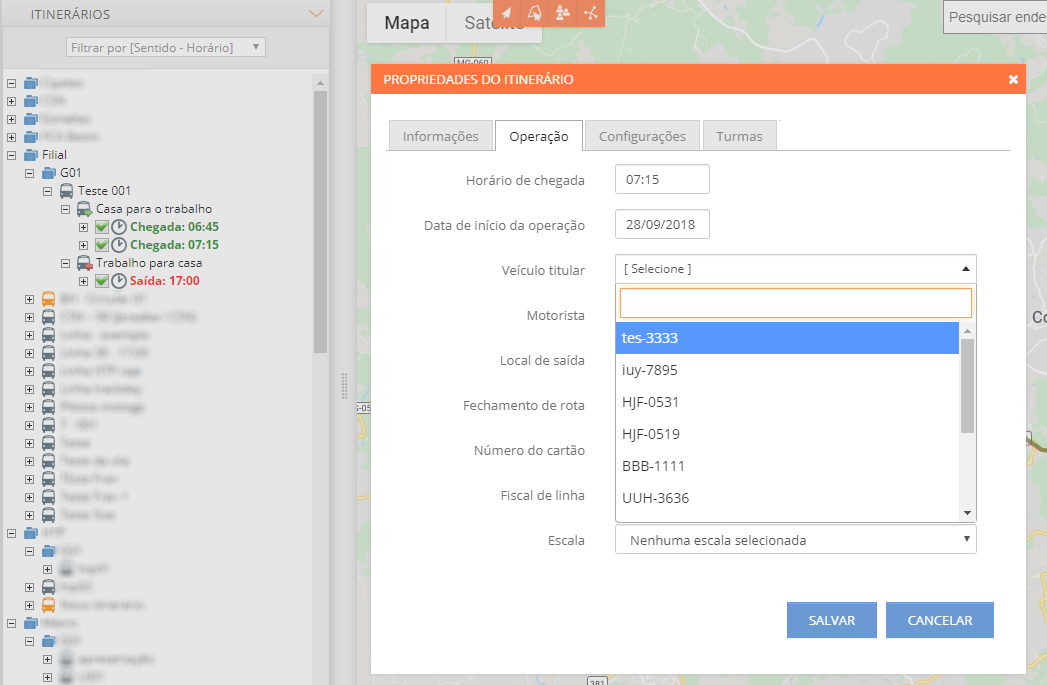Click the Casa para o trabalho bus icon

point(85,209)
